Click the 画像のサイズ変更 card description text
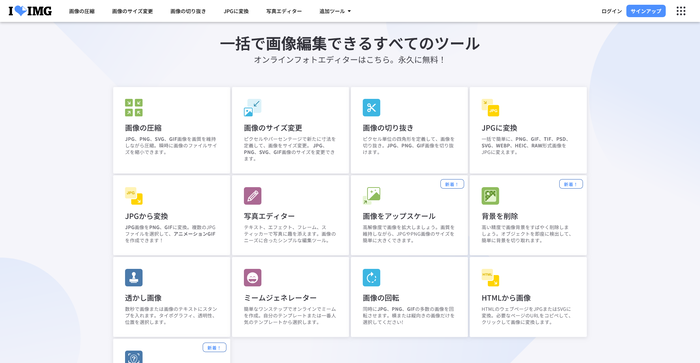The image size is (700, 363). tap(290, 149)
